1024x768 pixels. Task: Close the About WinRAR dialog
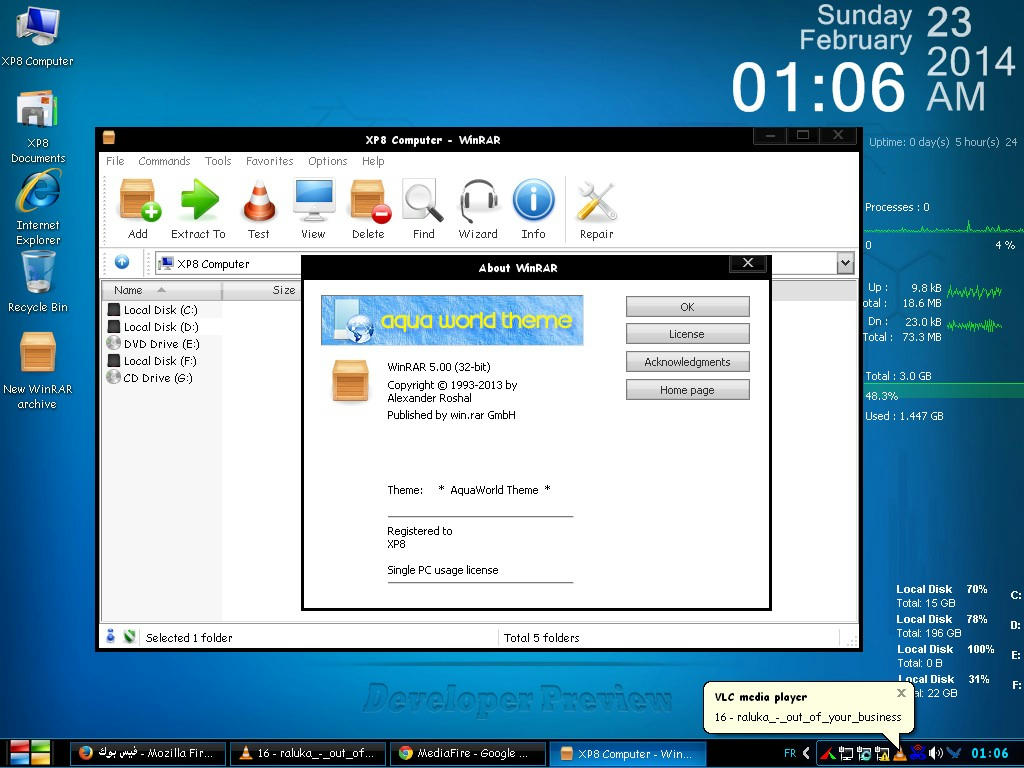tap(748, 263)
